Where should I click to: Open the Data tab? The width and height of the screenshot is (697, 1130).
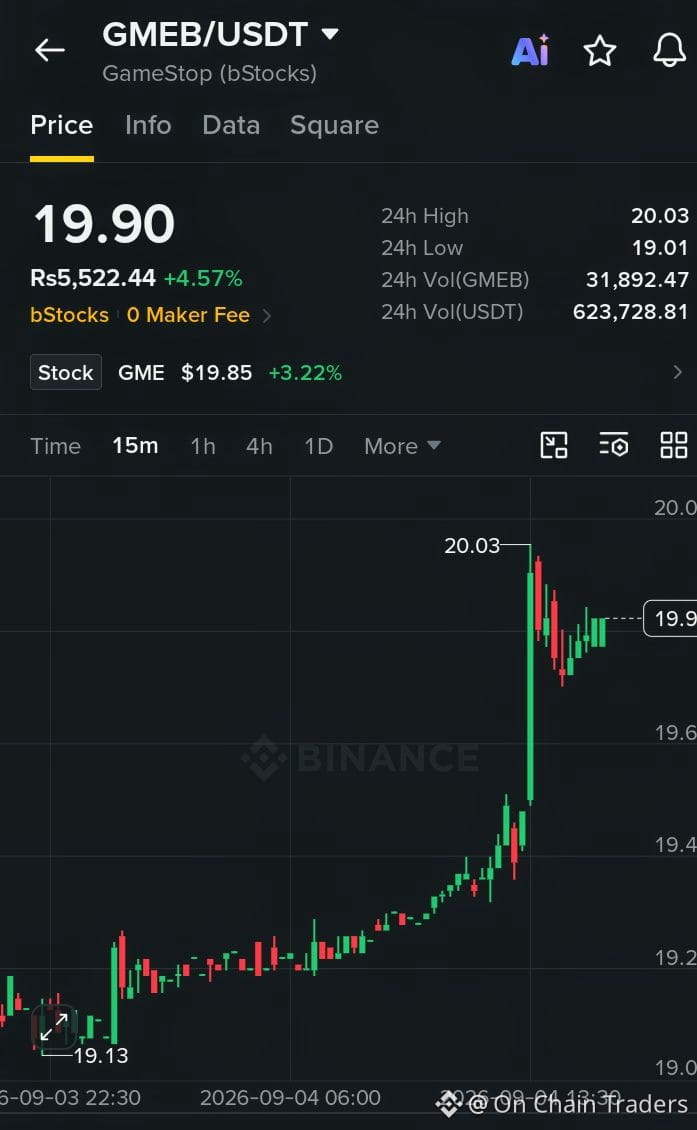tap(231, 125)
